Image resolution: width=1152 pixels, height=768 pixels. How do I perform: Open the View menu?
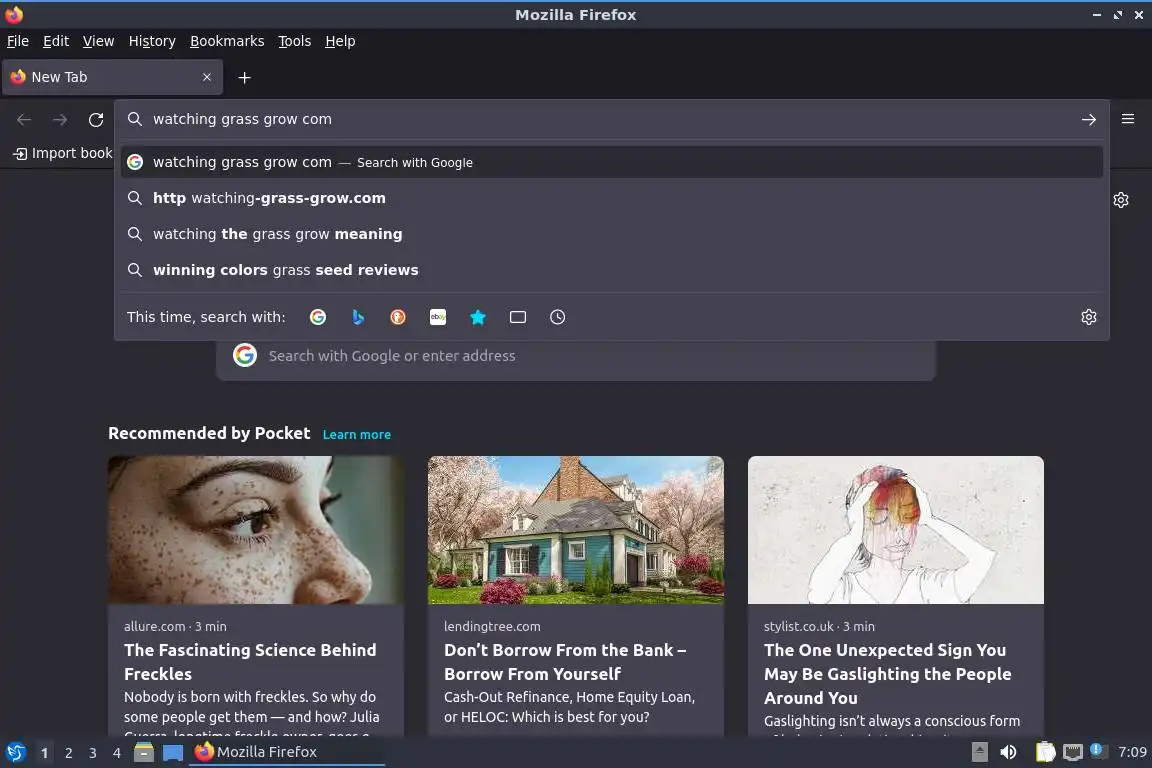pyautogui.click(x=98, y=41)
